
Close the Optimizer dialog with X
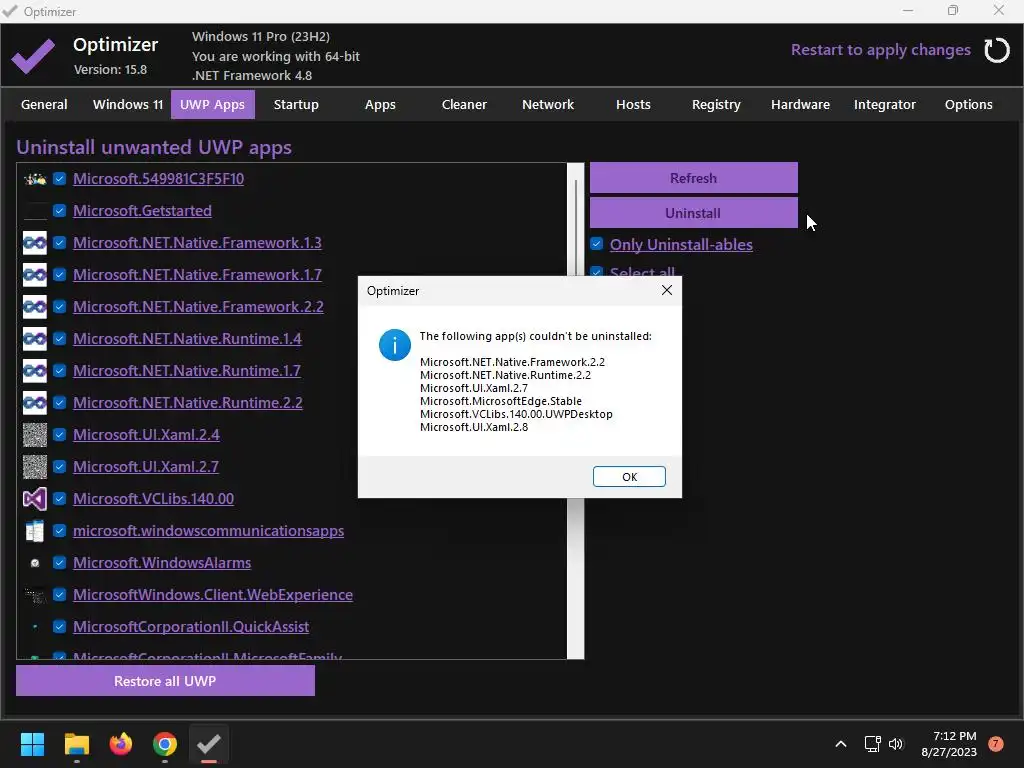click(666, 290)
